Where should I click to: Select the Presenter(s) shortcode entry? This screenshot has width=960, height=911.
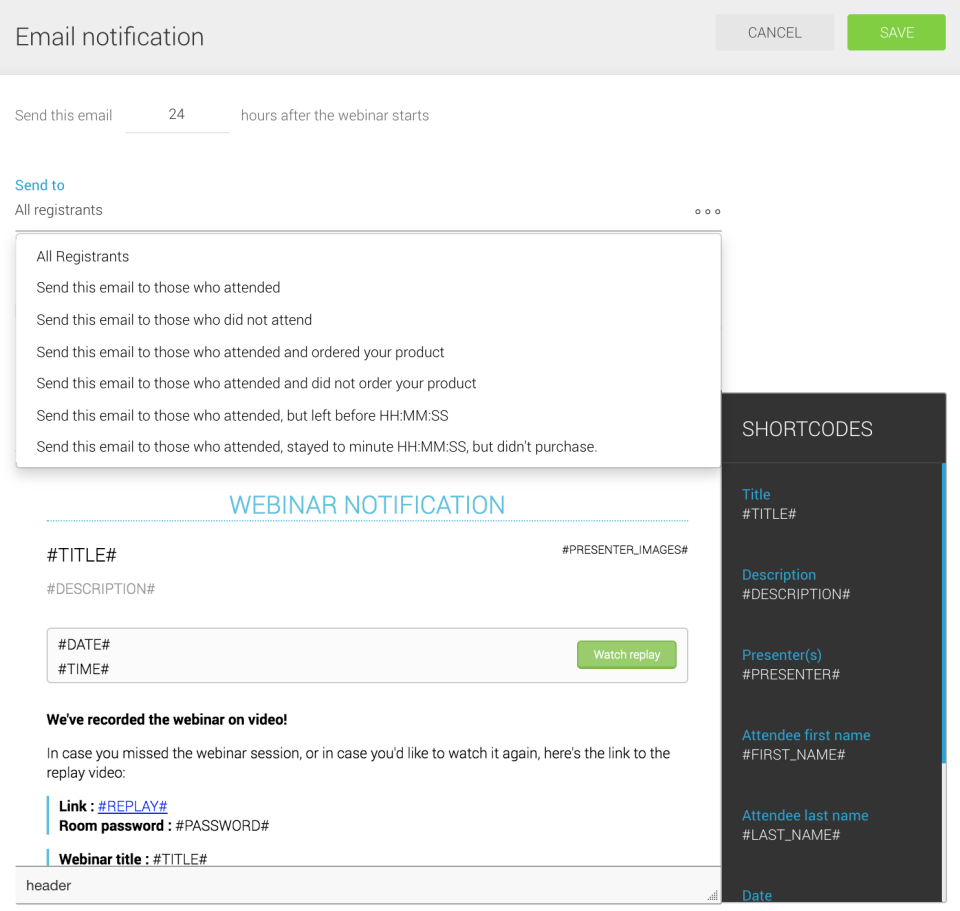(x=791, y=665)
